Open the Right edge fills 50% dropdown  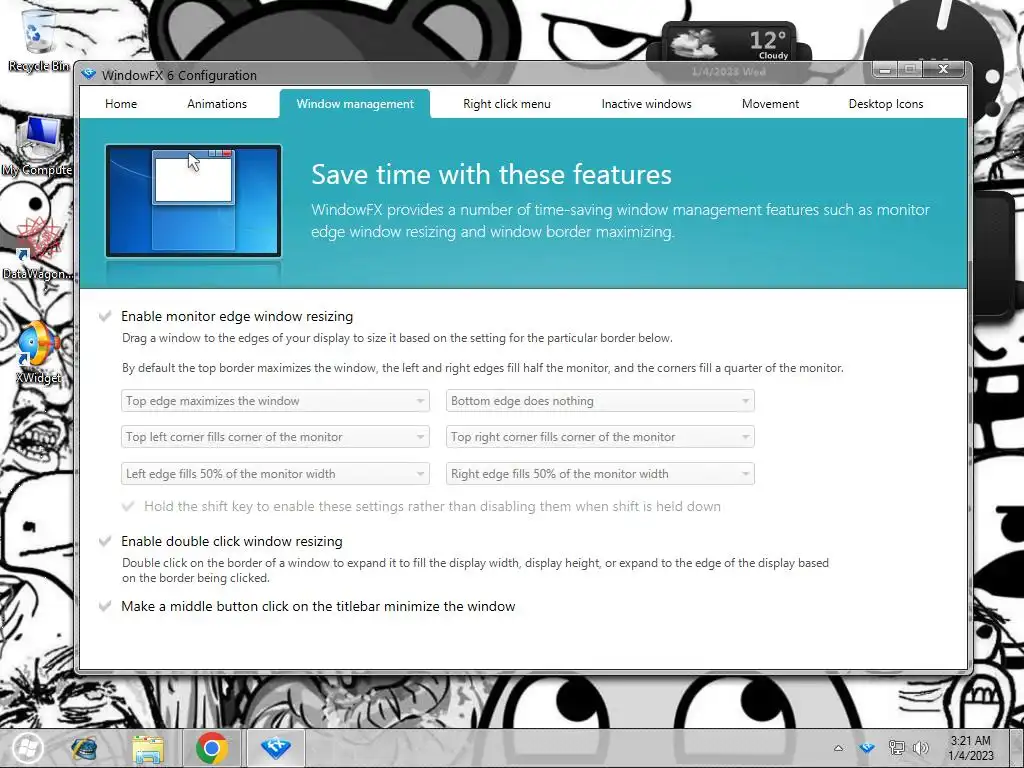click(600, 474)
